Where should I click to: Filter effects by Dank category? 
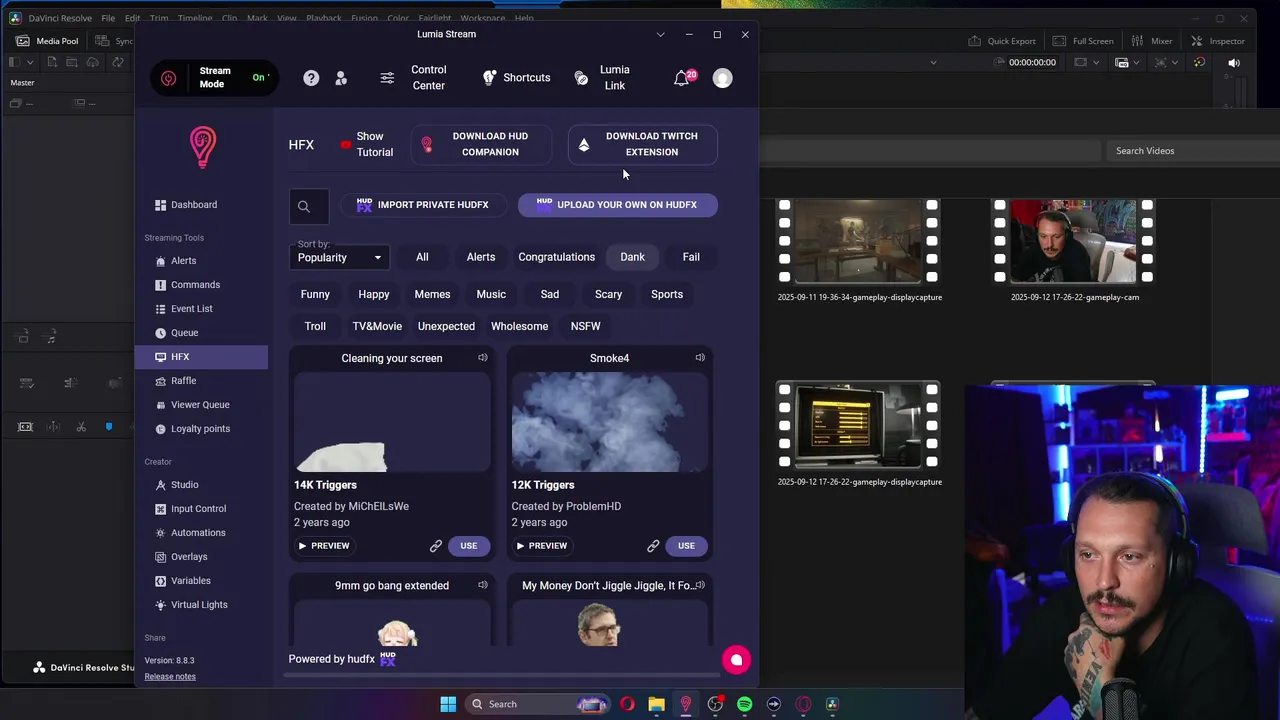632,257
